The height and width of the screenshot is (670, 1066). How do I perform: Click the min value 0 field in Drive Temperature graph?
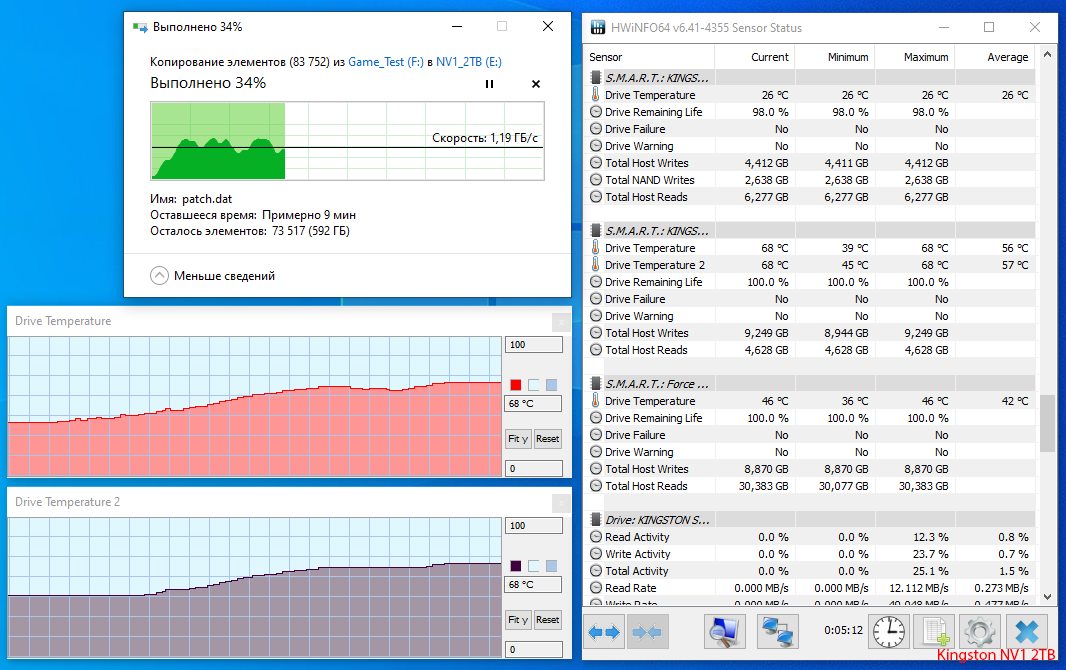click(534, 468)
